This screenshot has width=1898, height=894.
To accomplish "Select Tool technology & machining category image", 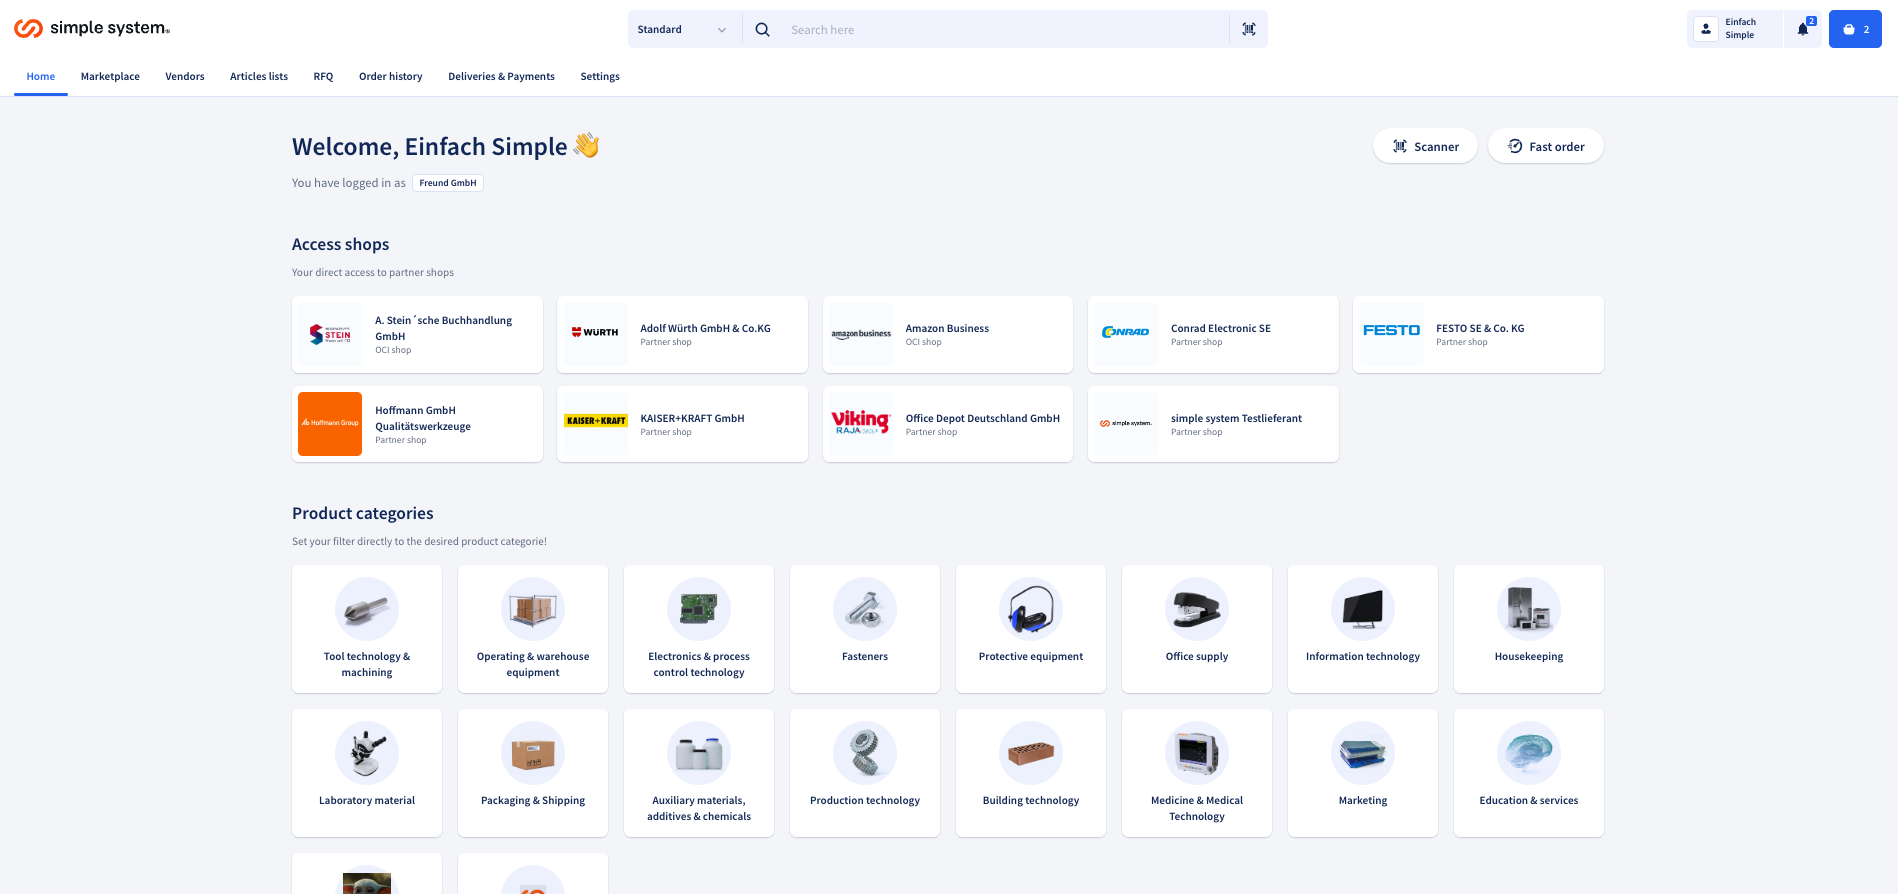I will click(x=367, y=609).
